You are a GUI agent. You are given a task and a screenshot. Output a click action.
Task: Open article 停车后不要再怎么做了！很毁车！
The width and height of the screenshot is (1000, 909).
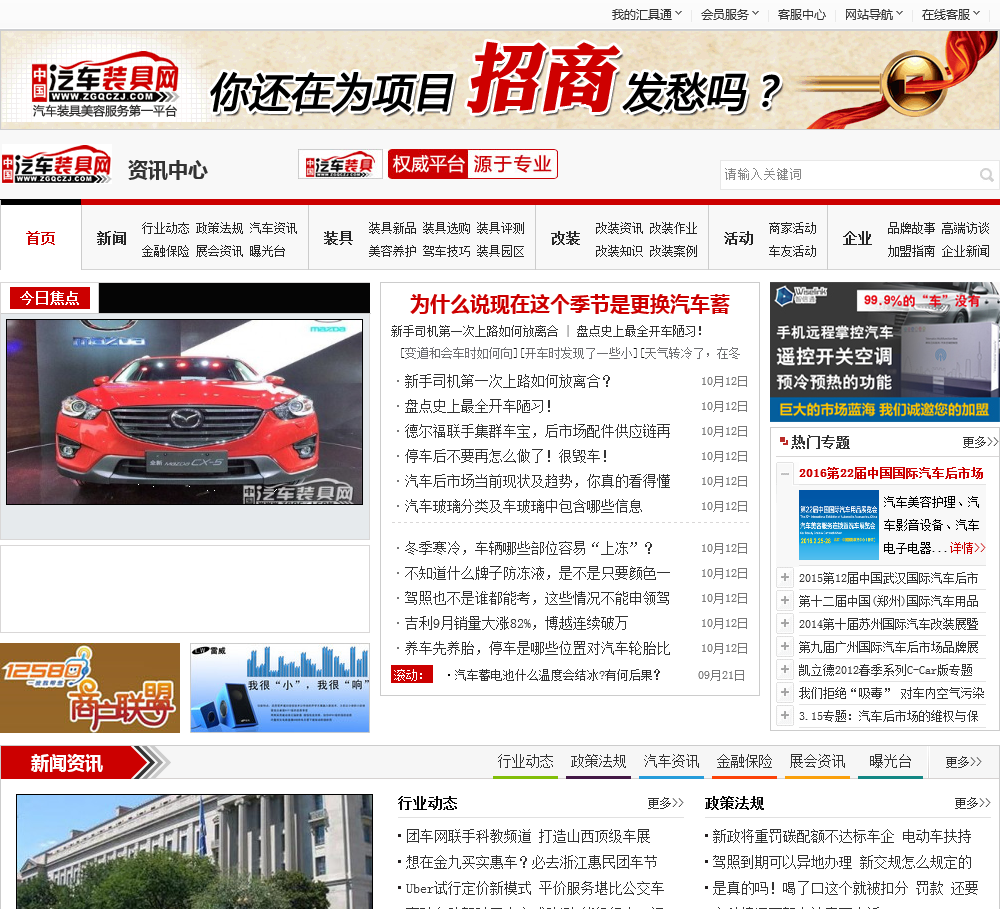507,456
